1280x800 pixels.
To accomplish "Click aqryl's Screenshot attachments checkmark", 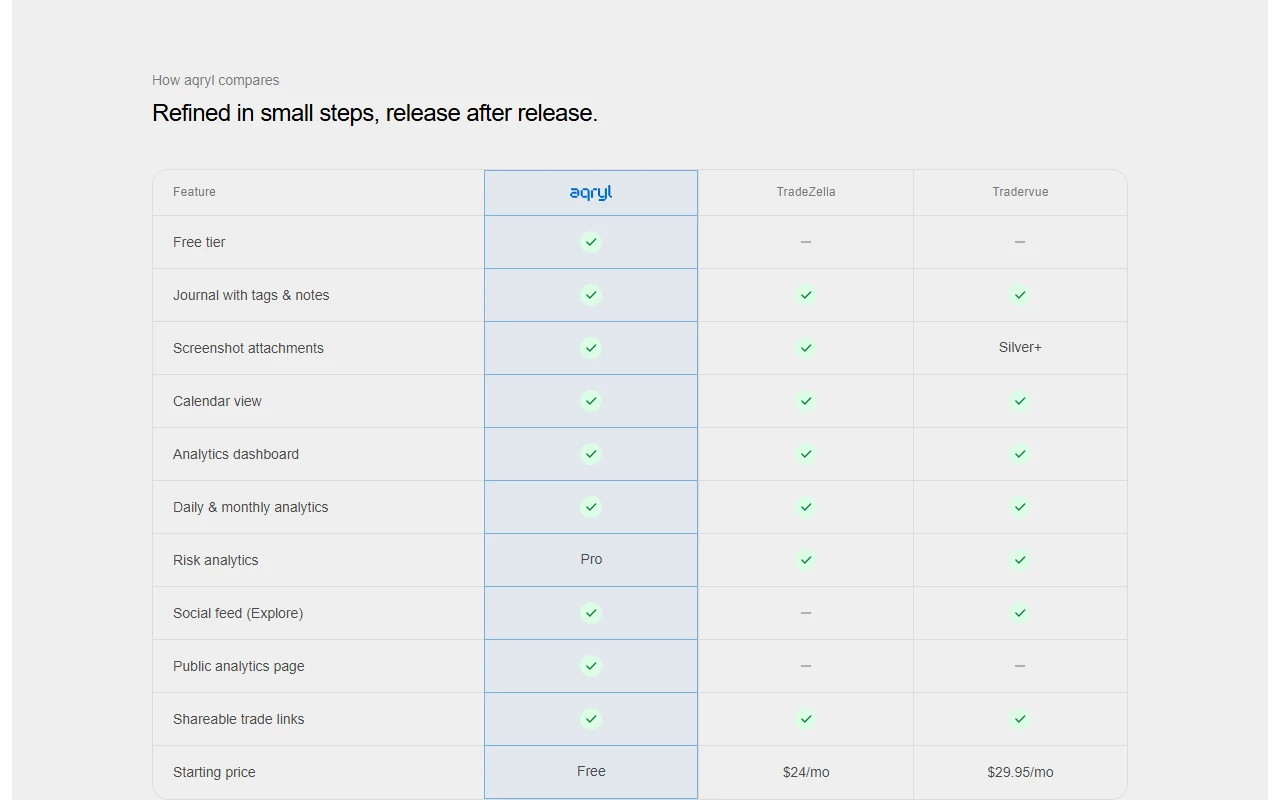I will tap(591, 348).
